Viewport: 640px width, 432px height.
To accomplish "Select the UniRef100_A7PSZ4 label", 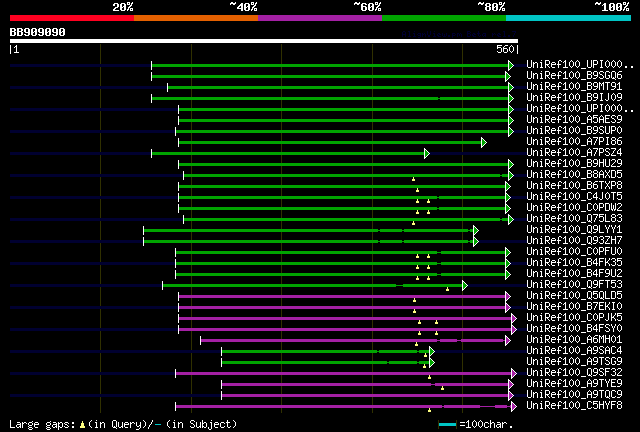I will [574, 153].
